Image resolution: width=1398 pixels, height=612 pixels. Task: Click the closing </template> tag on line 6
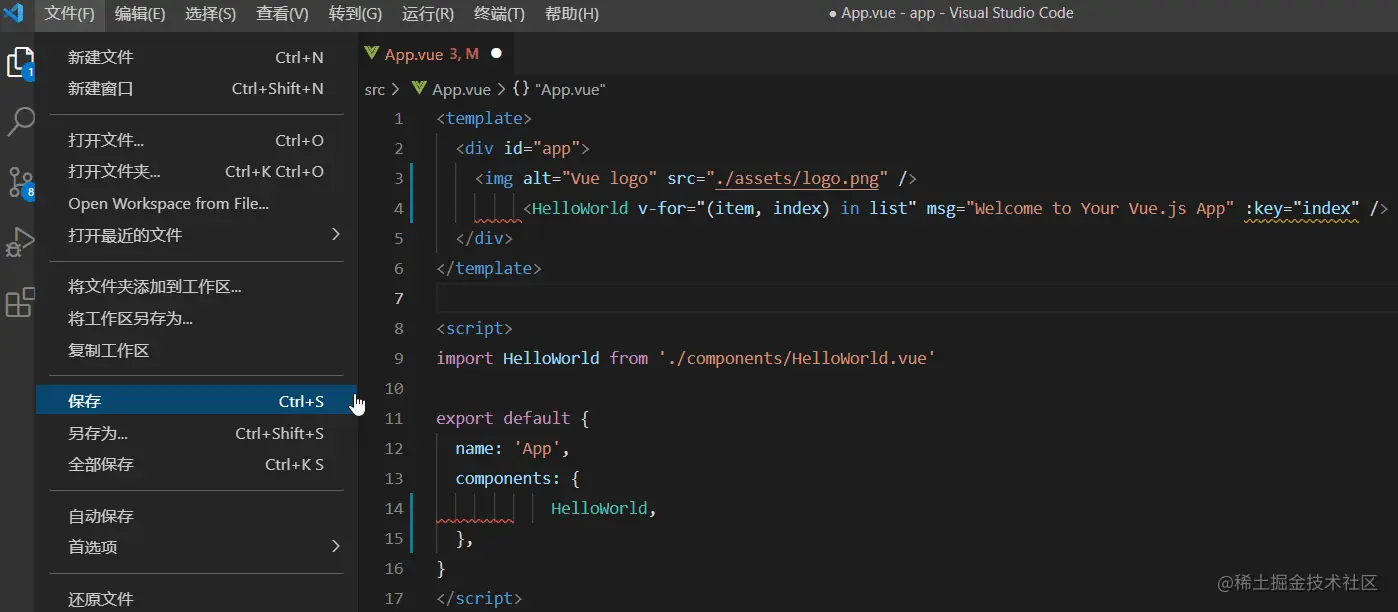coord(489,268)
